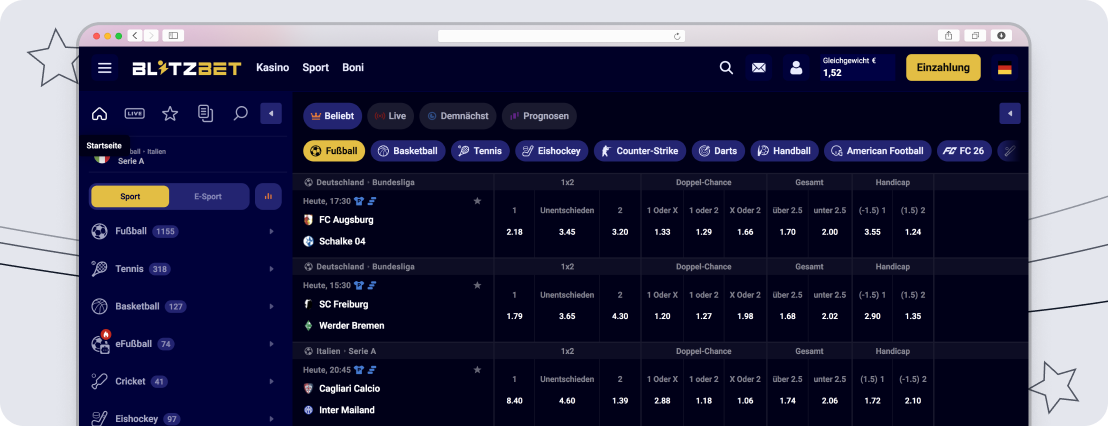1108x426 pixels.
Task: Open the bet slip document icon
Action: 206,114
